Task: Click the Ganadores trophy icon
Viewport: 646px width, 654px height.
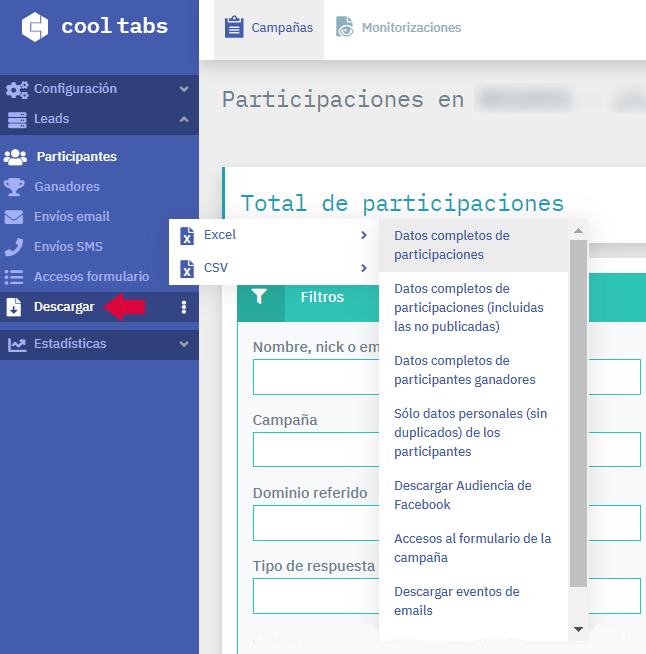Action: coord(15,187)
